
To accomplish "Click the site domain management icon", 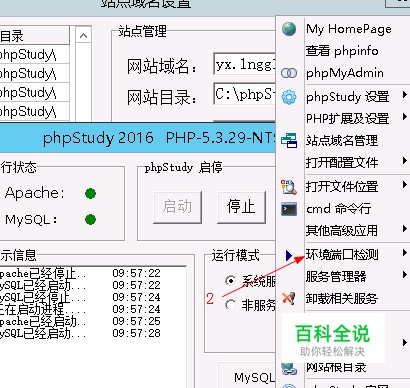I will tap(289, 140).
